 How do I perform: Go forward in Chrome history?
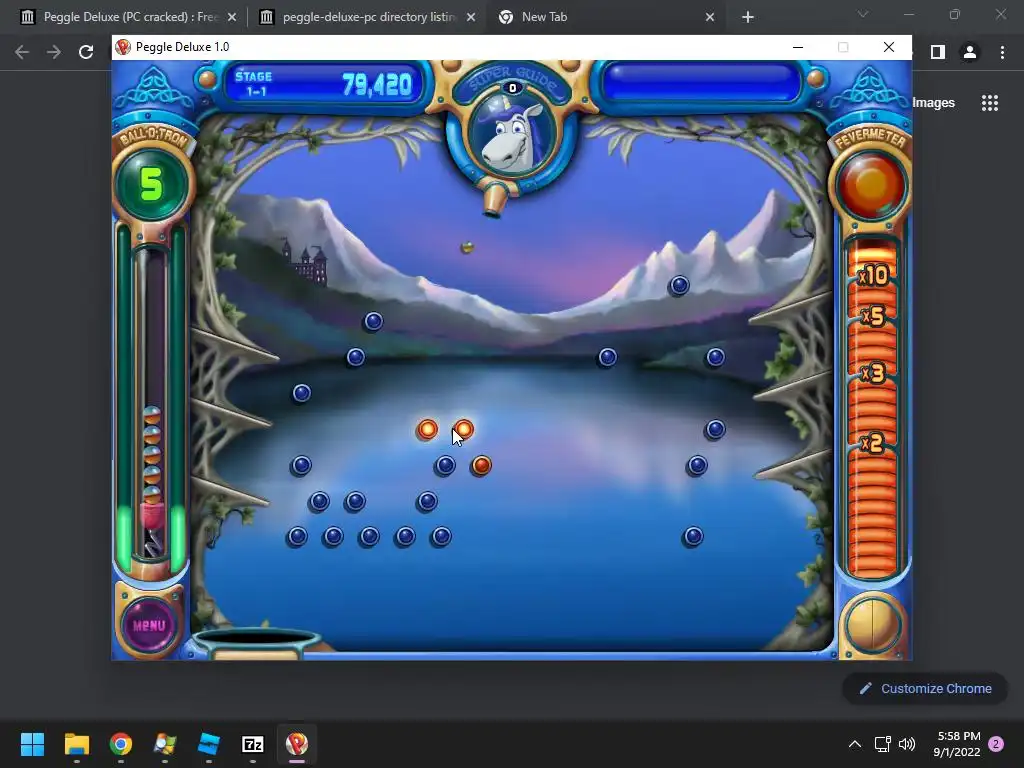click(x=54, y=52)
